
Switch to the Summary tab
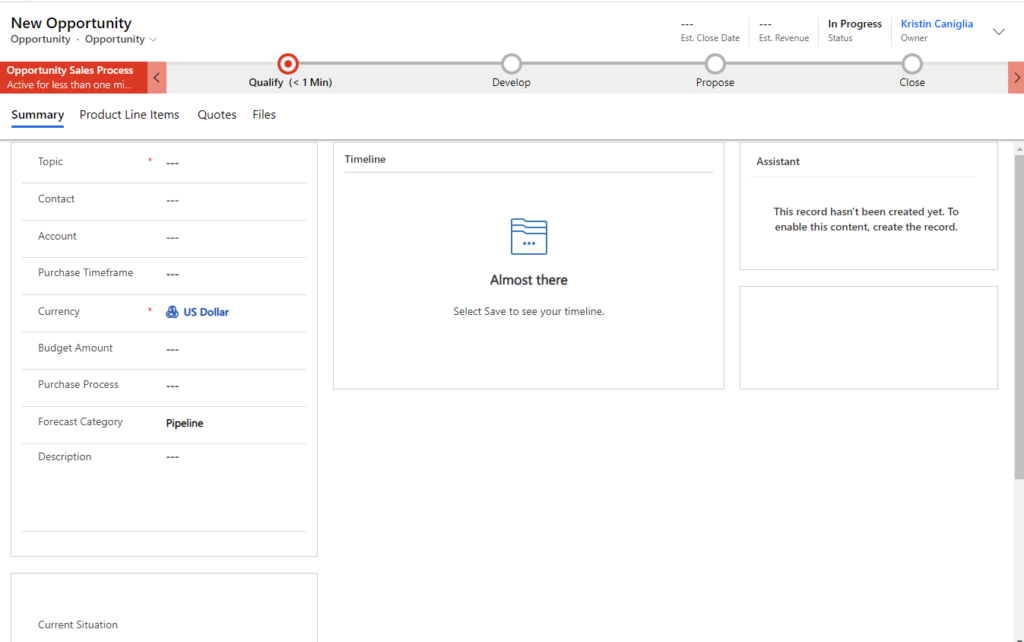tap(37, 115)
